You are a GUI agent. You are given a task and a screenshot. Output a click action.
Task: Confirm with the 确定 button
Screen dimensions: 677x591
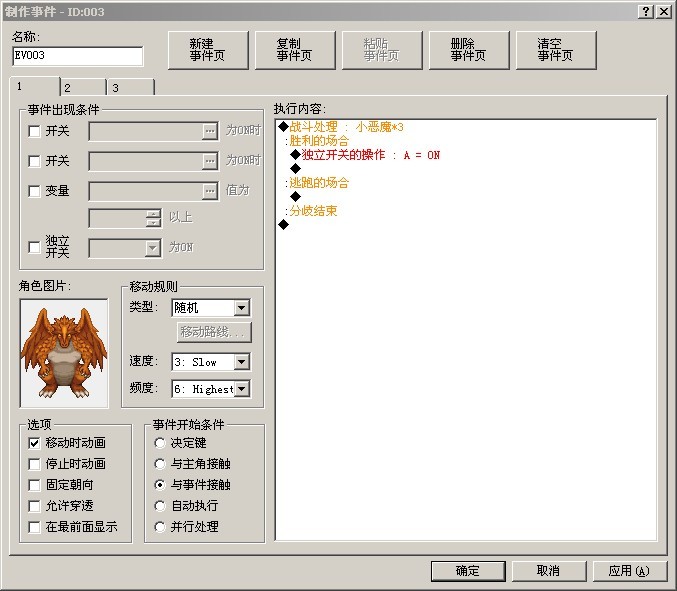click(x=468, y=571)
